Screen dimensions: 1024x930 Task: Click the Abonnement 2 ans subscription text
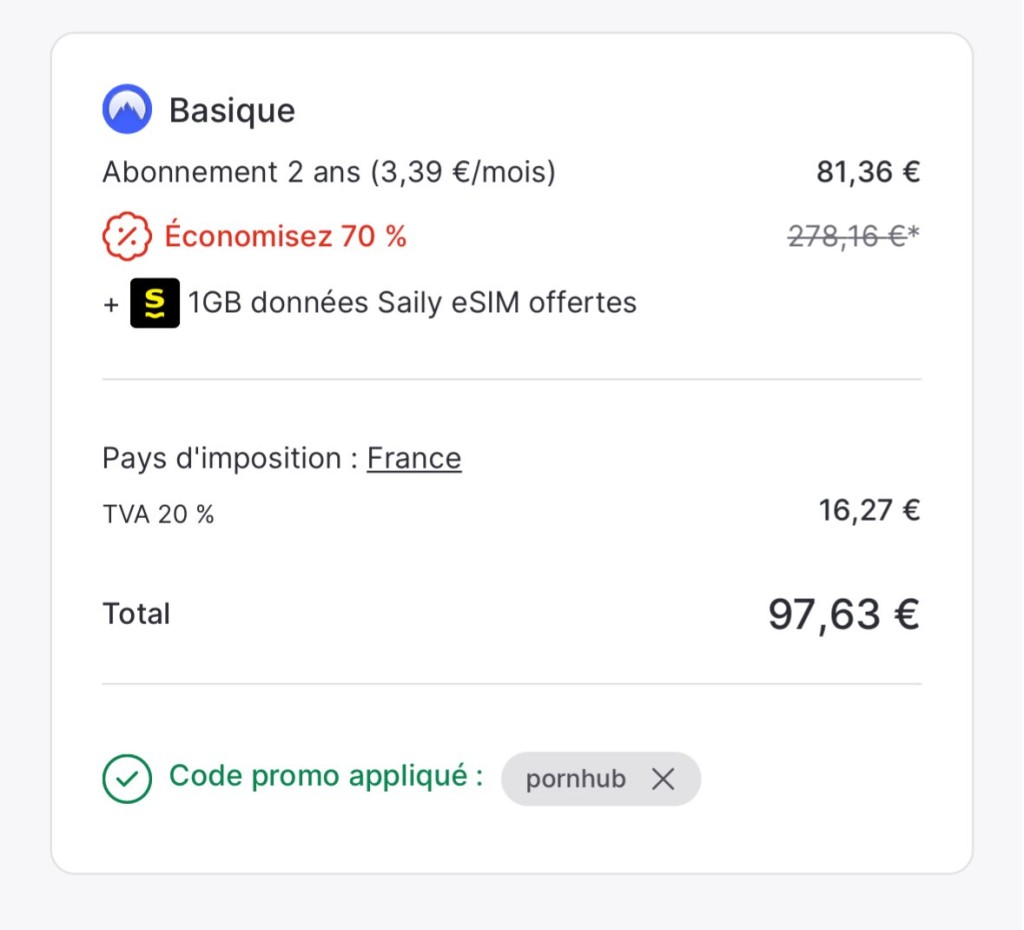[328, 172]
